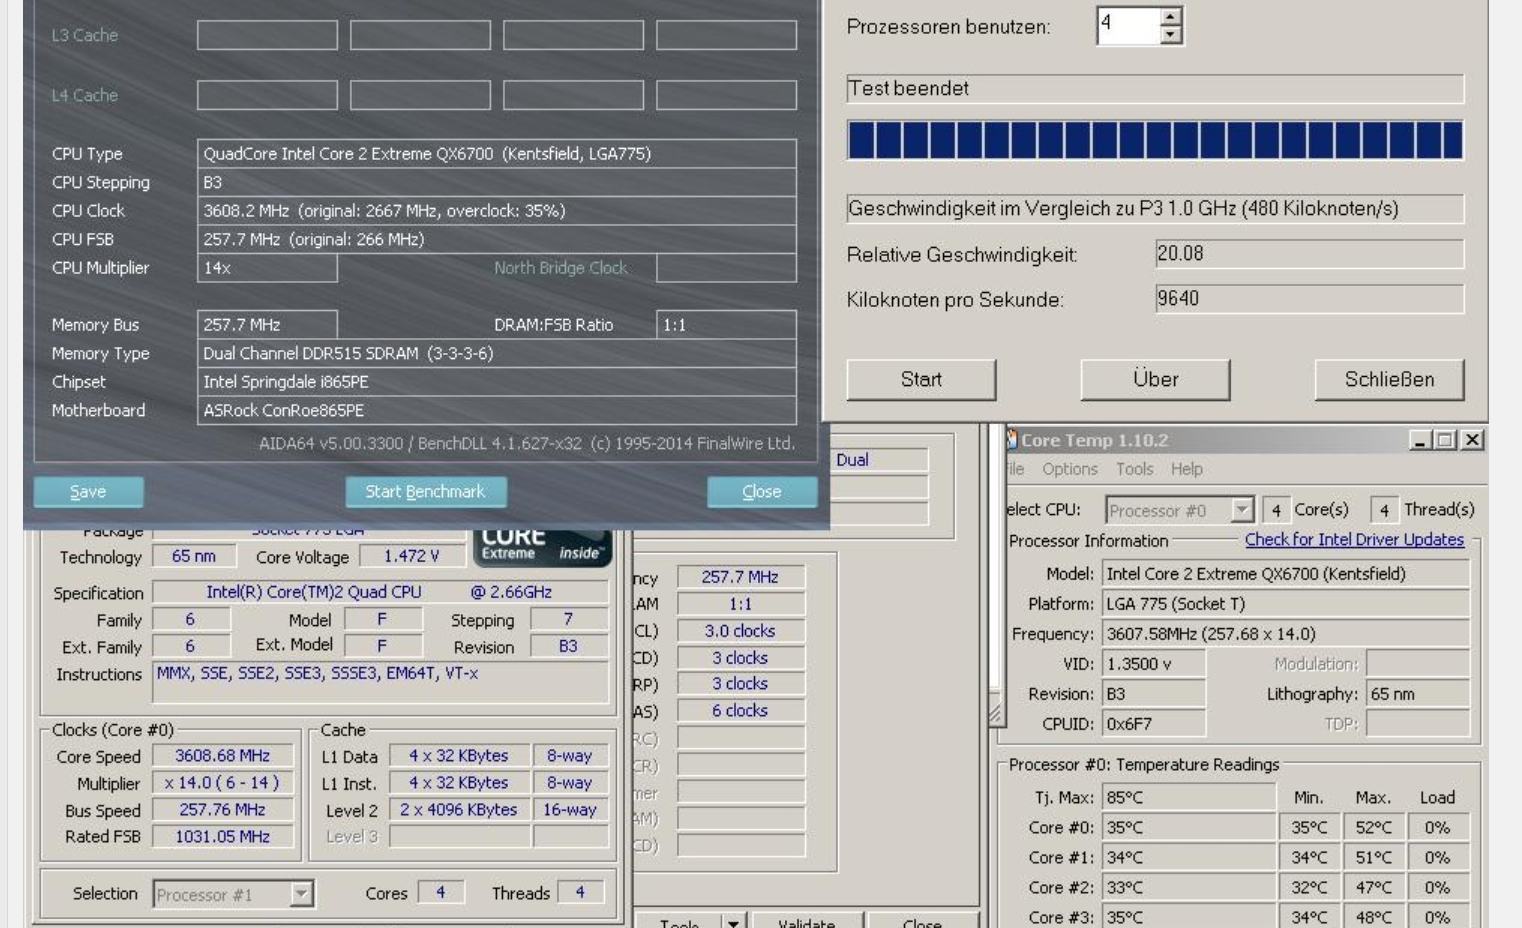1522x928 pixels.
Task: Click the Motherboard ASRock ConRoe865PE field
Action: (x=497, y=411)
